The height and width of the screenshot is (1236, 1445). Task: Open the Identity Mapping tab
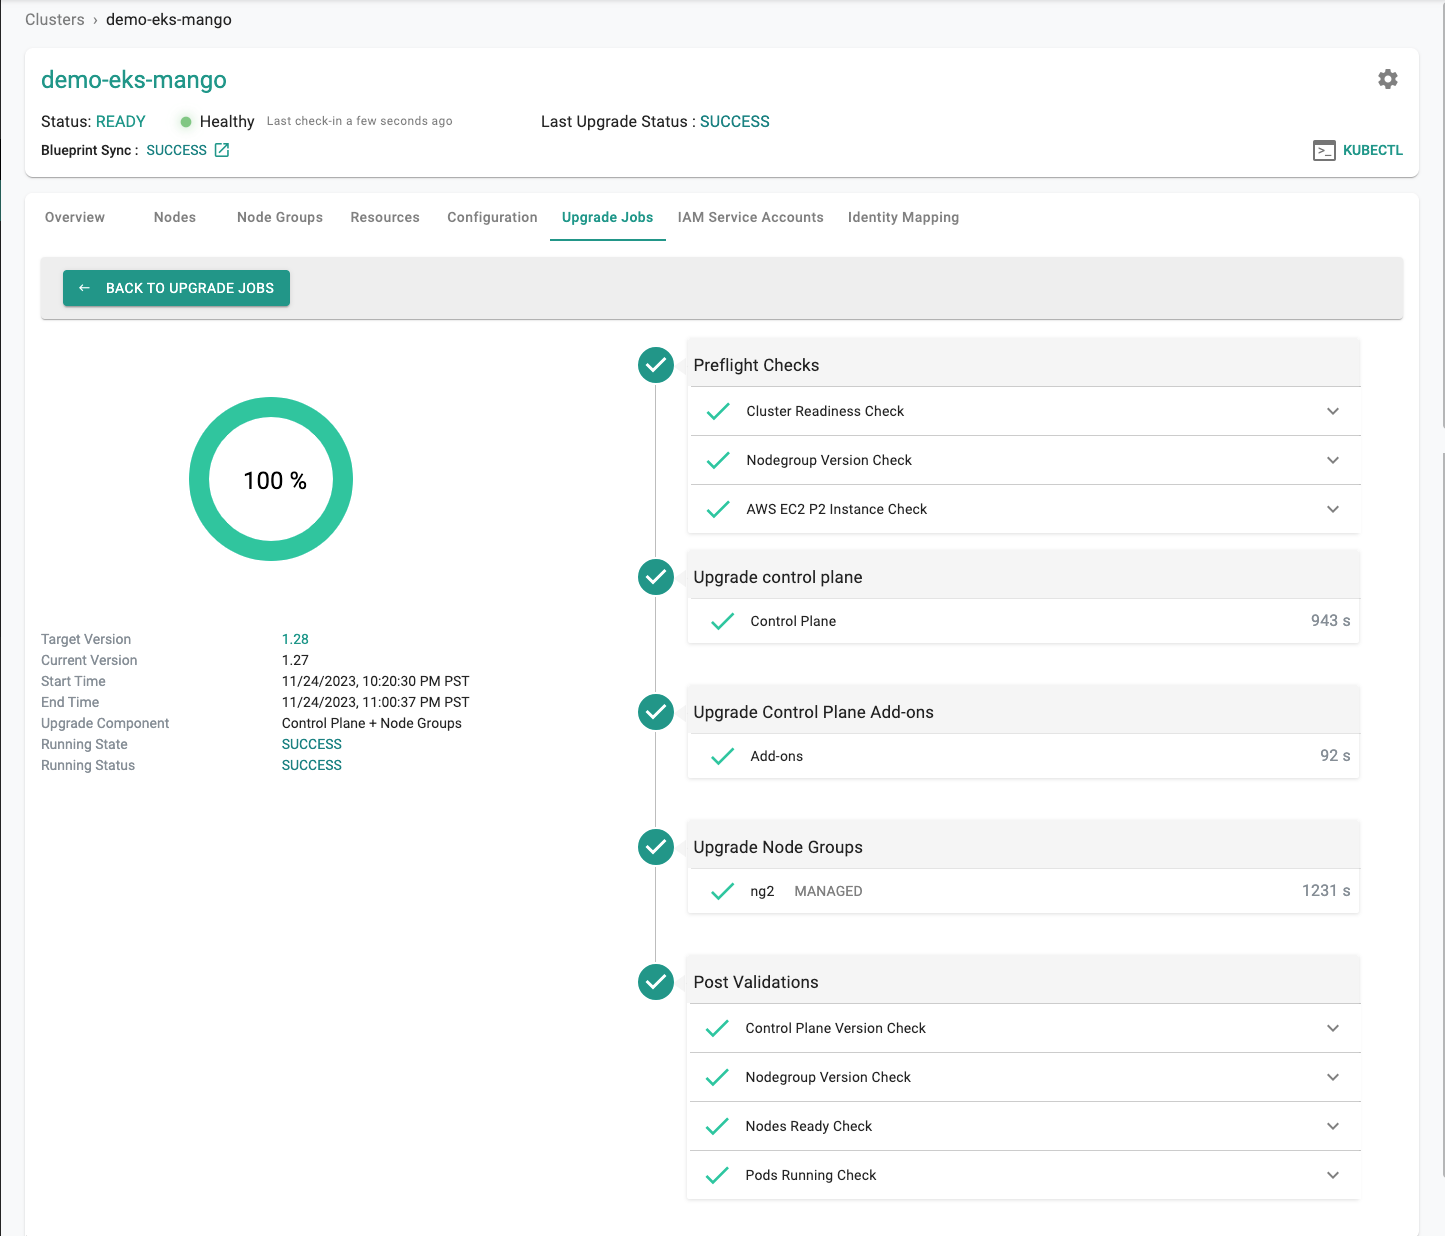coord(903,217)
